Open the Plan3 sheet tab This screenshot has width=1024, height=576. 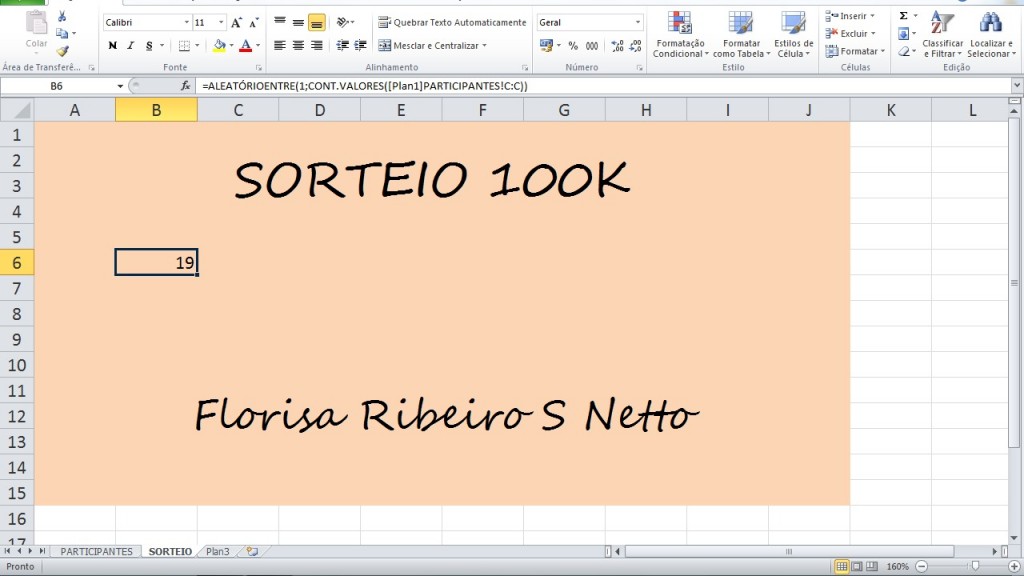point(216,550)
